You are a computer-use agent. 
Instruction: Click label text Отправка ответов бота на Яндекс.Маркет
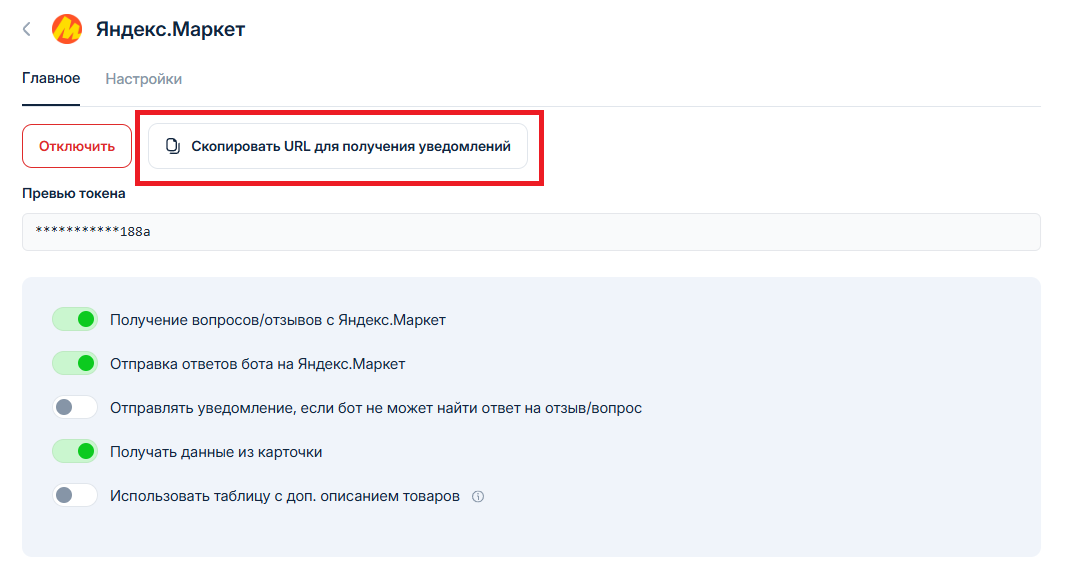(x=258, y=364)
